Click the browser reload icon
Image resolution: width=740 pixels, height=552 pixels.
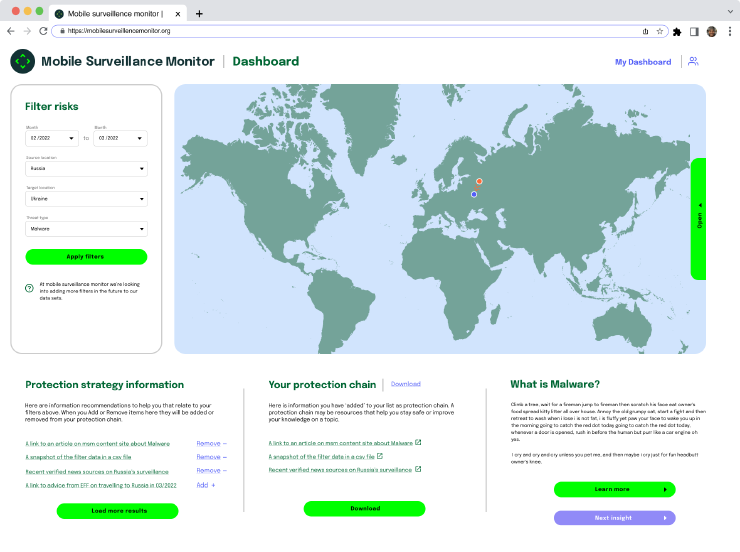43,31
